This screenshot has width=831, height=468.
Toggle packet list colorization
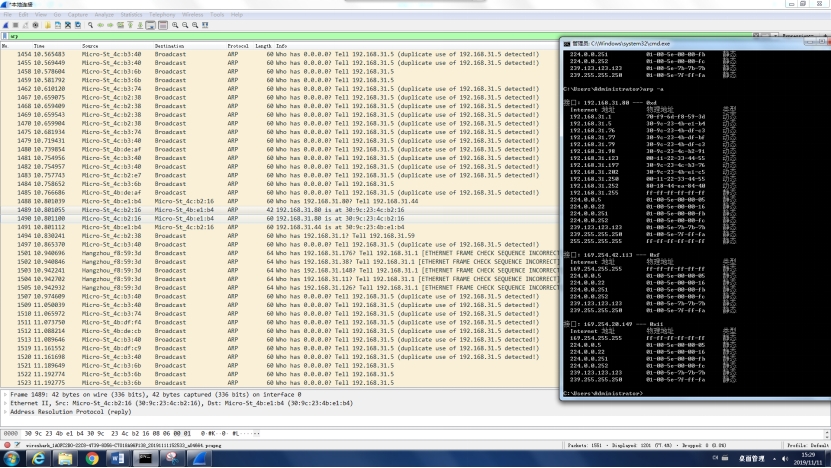point(163,25)
